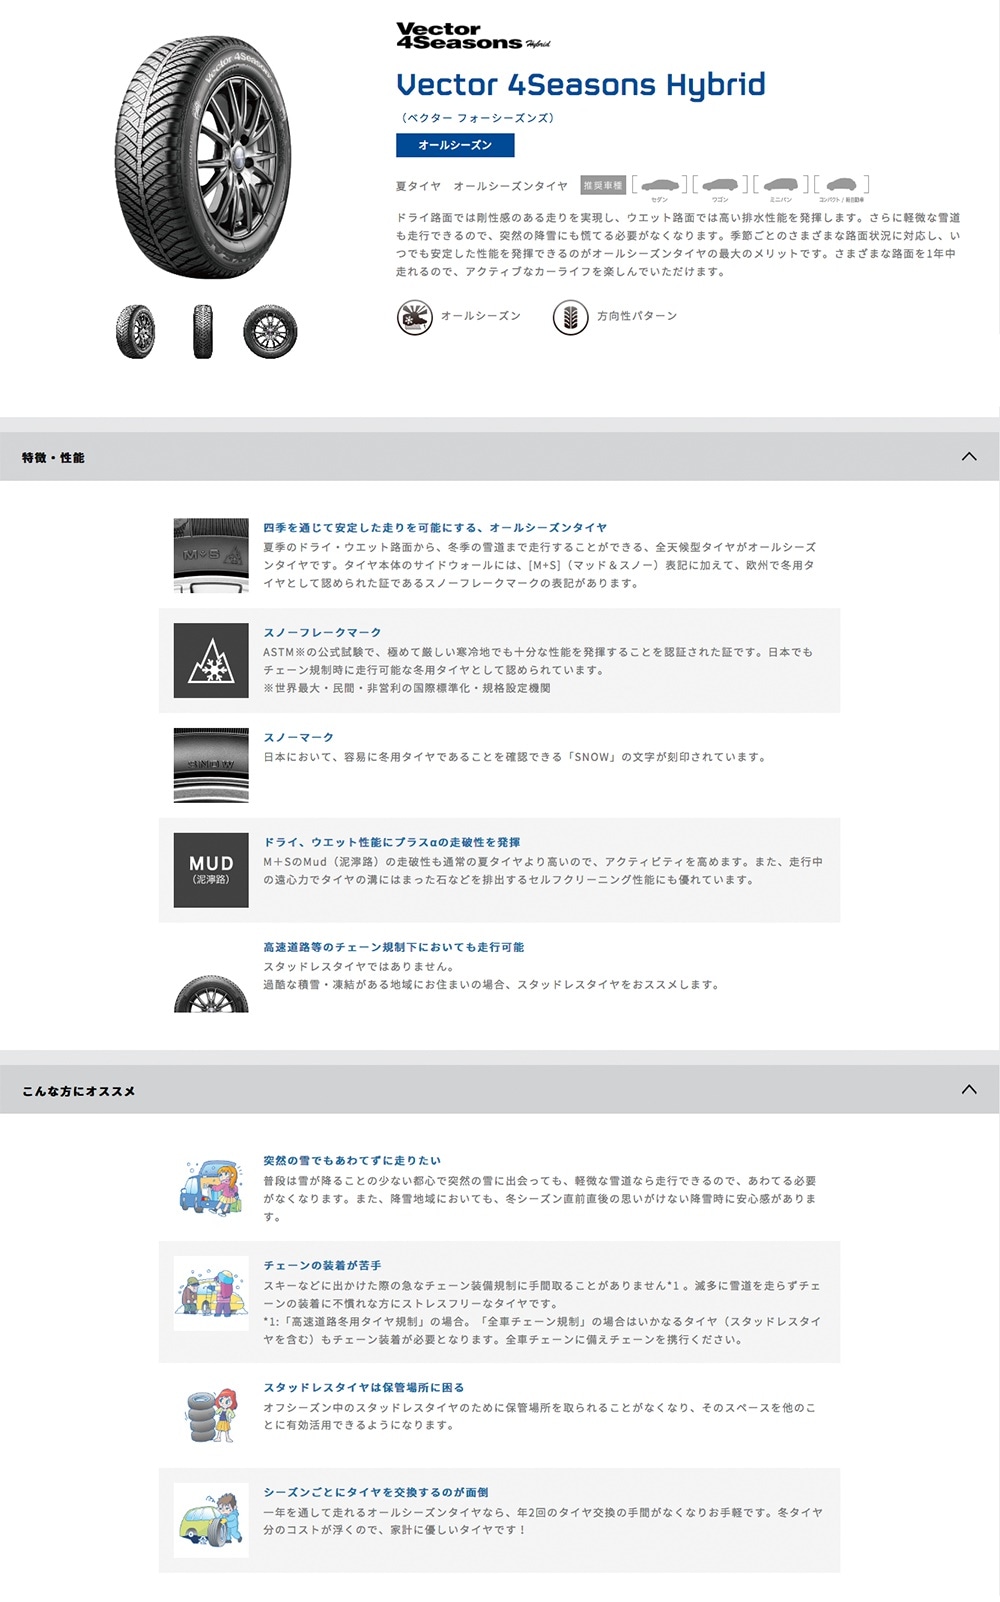Click the blue オールシーズン badge
The width and height of the screenshot is (1000, 1602).
point(455,145)
